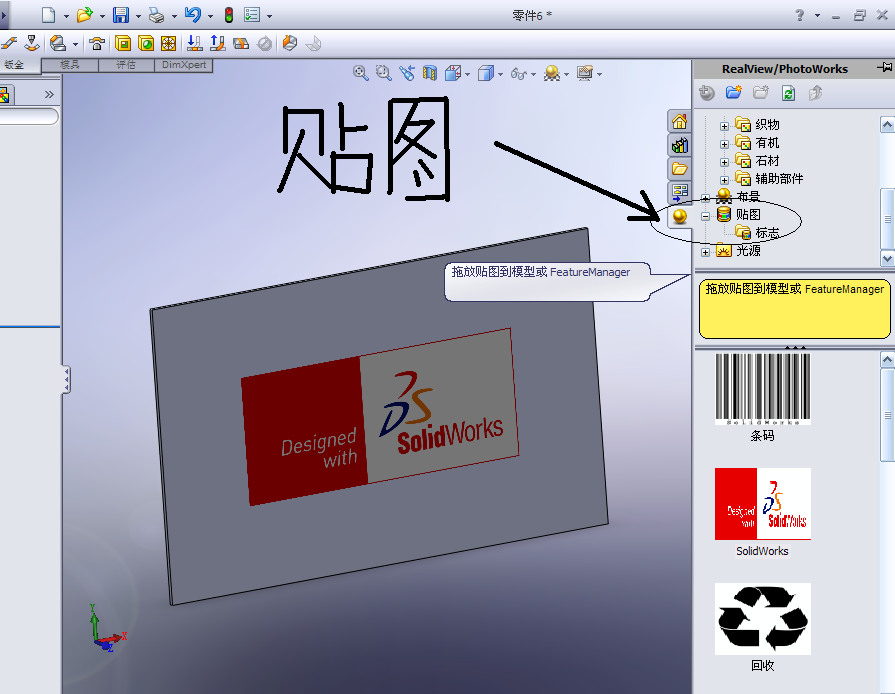The image size is (895, 694).
Task: Click the Options checklist icon
Action: pyautogui.click(x=252, y=15)
